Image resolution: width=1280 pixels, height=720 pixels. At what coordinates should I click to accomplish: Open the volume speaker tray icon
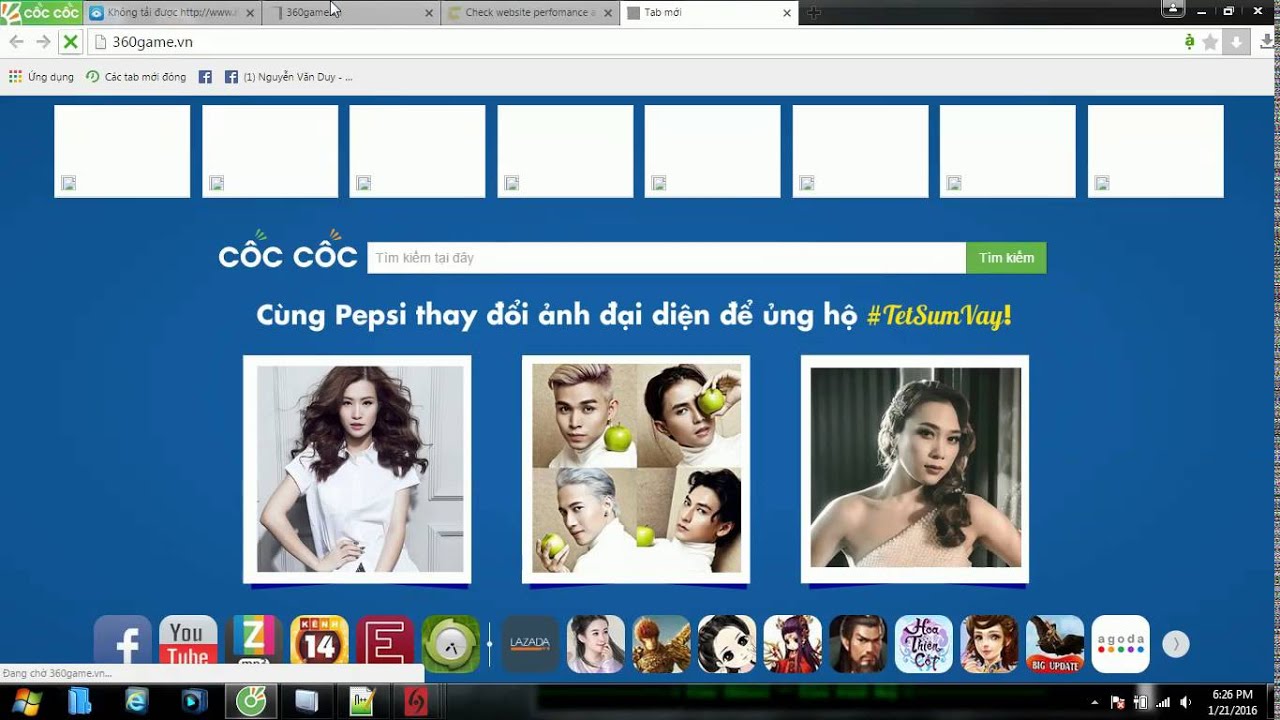click(x=1185, y=703)
